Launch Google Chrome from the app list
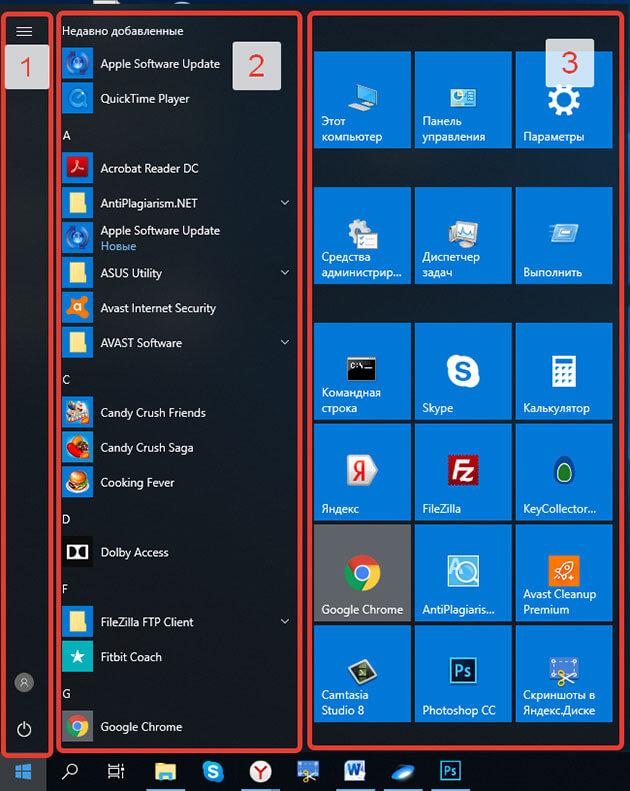The width and height of the screenshot is (630, 791). tap(178, 726)
